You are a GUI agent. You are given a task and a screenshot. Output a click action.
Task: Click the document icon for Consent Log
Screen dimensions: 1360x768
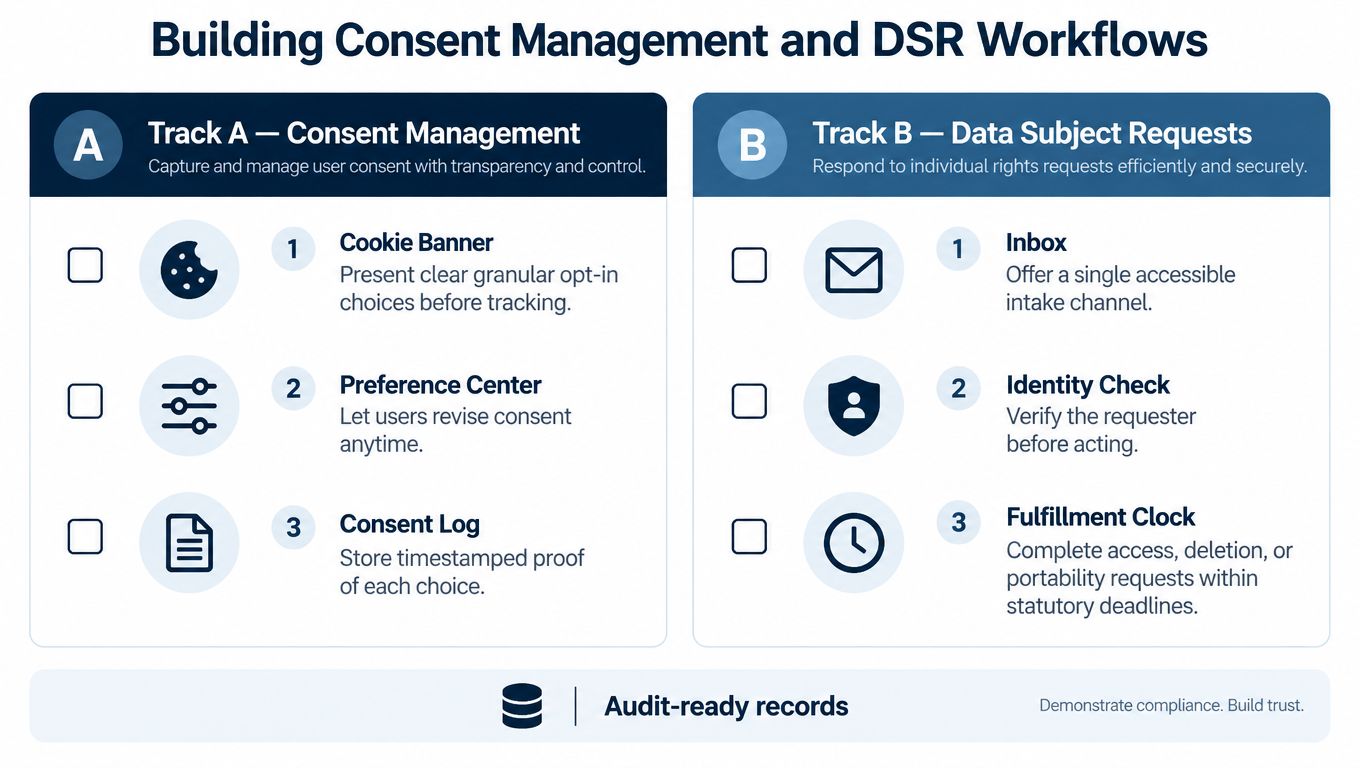[x=189, y=542]
